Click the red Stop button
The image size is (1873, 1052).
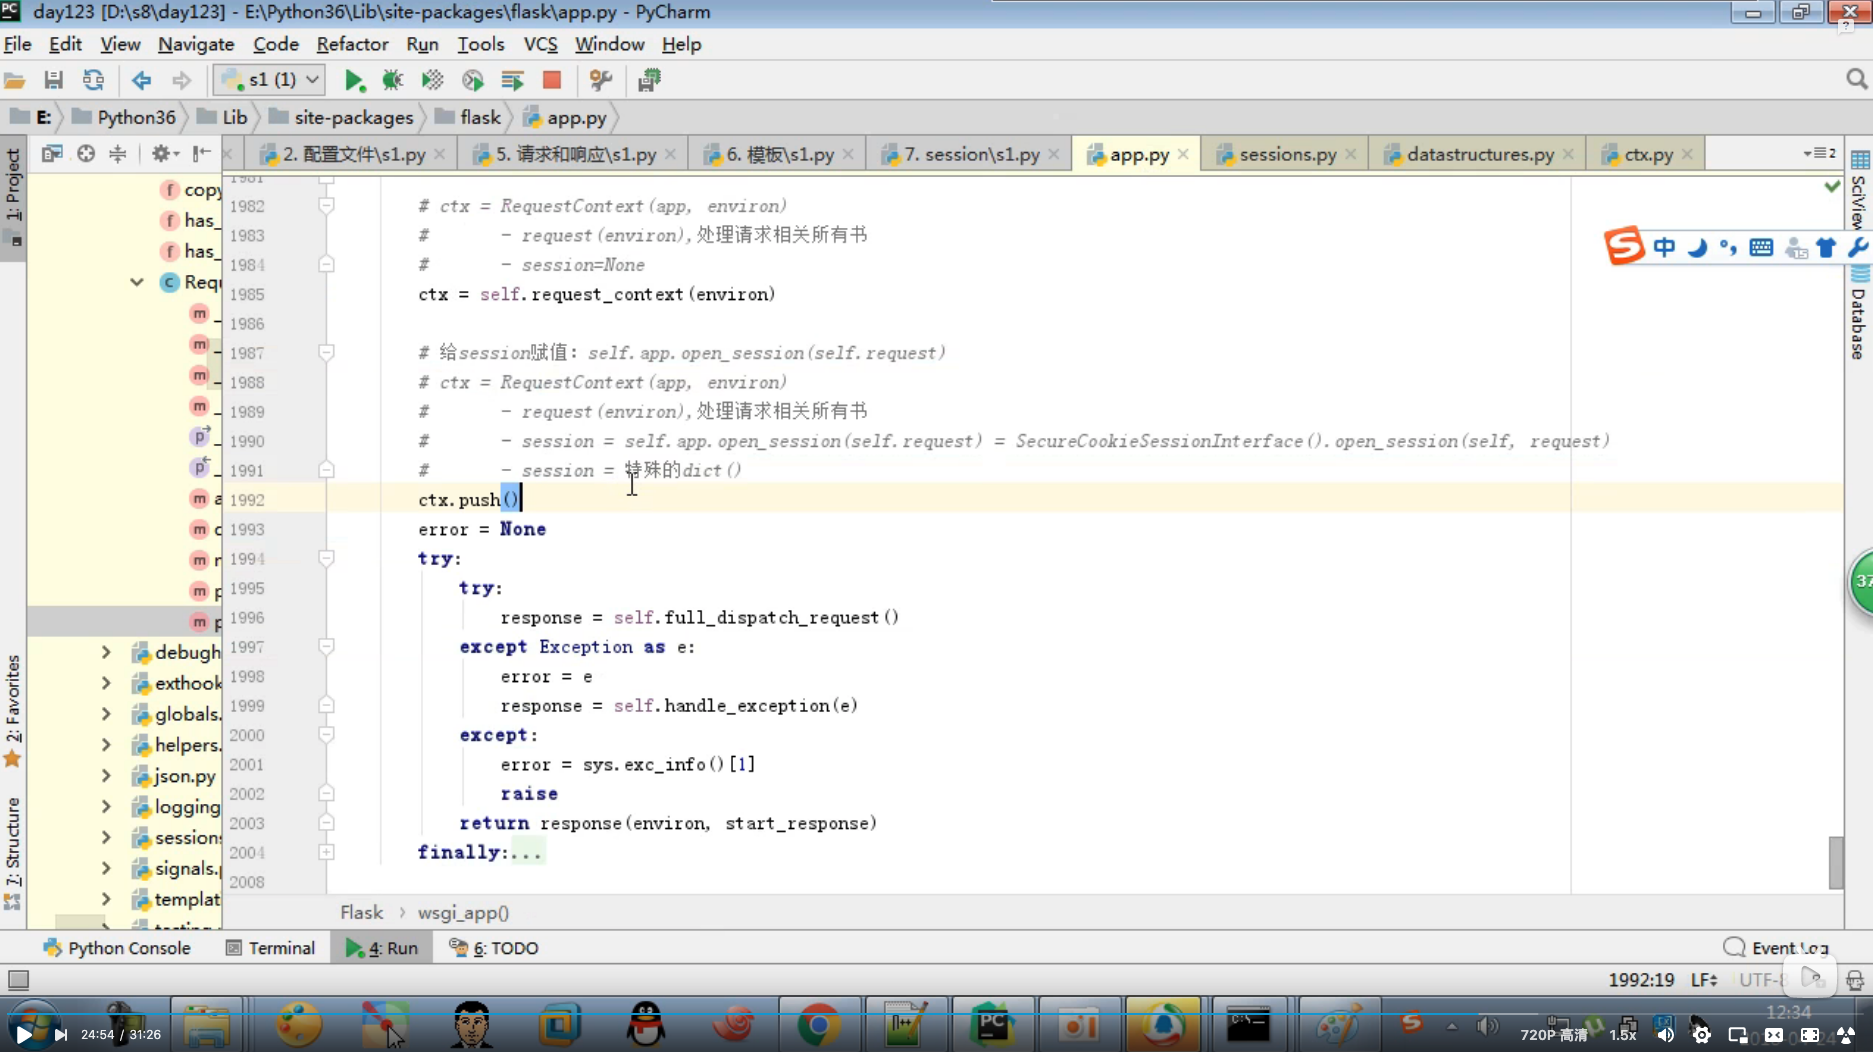(x=551, y=80)
